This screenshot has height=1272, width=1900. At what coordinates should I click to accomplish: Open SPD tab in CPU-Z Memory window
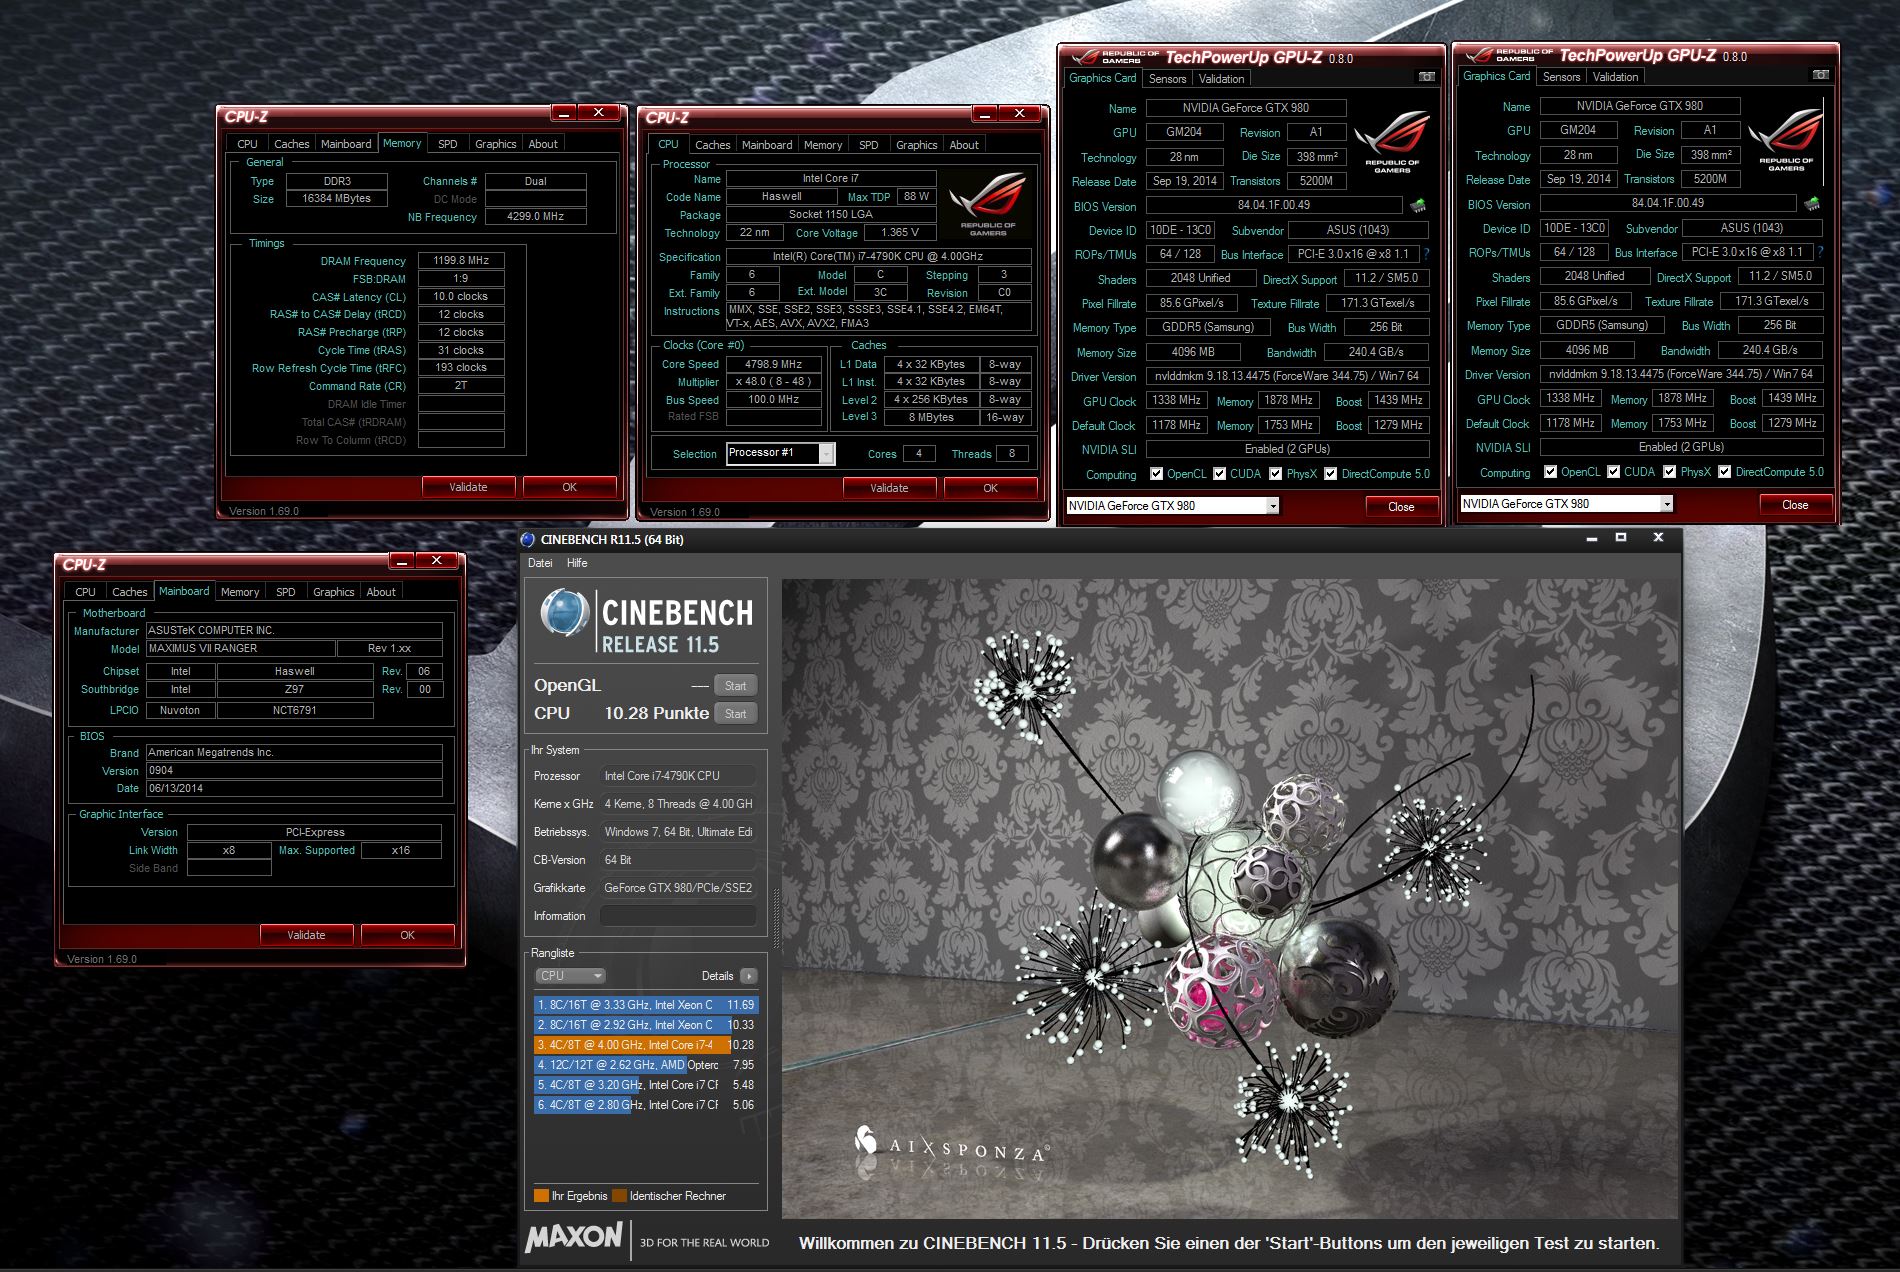point(448,144)
